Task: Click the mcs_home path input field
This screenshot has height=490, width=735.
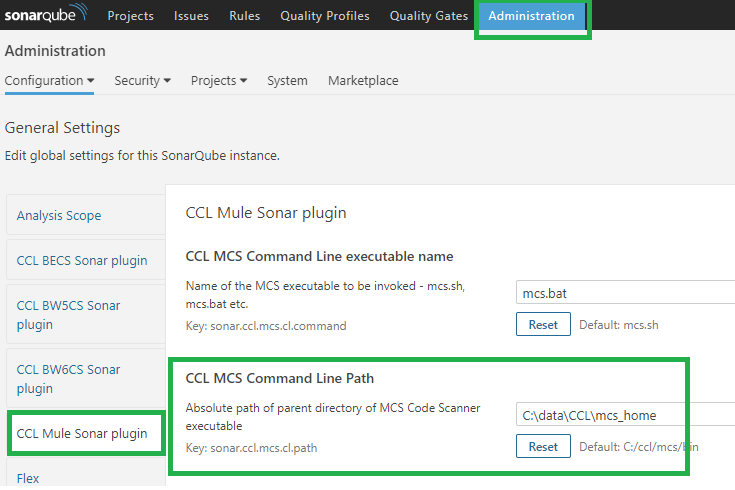Action: pyautogui.click(x=625, y=415)
